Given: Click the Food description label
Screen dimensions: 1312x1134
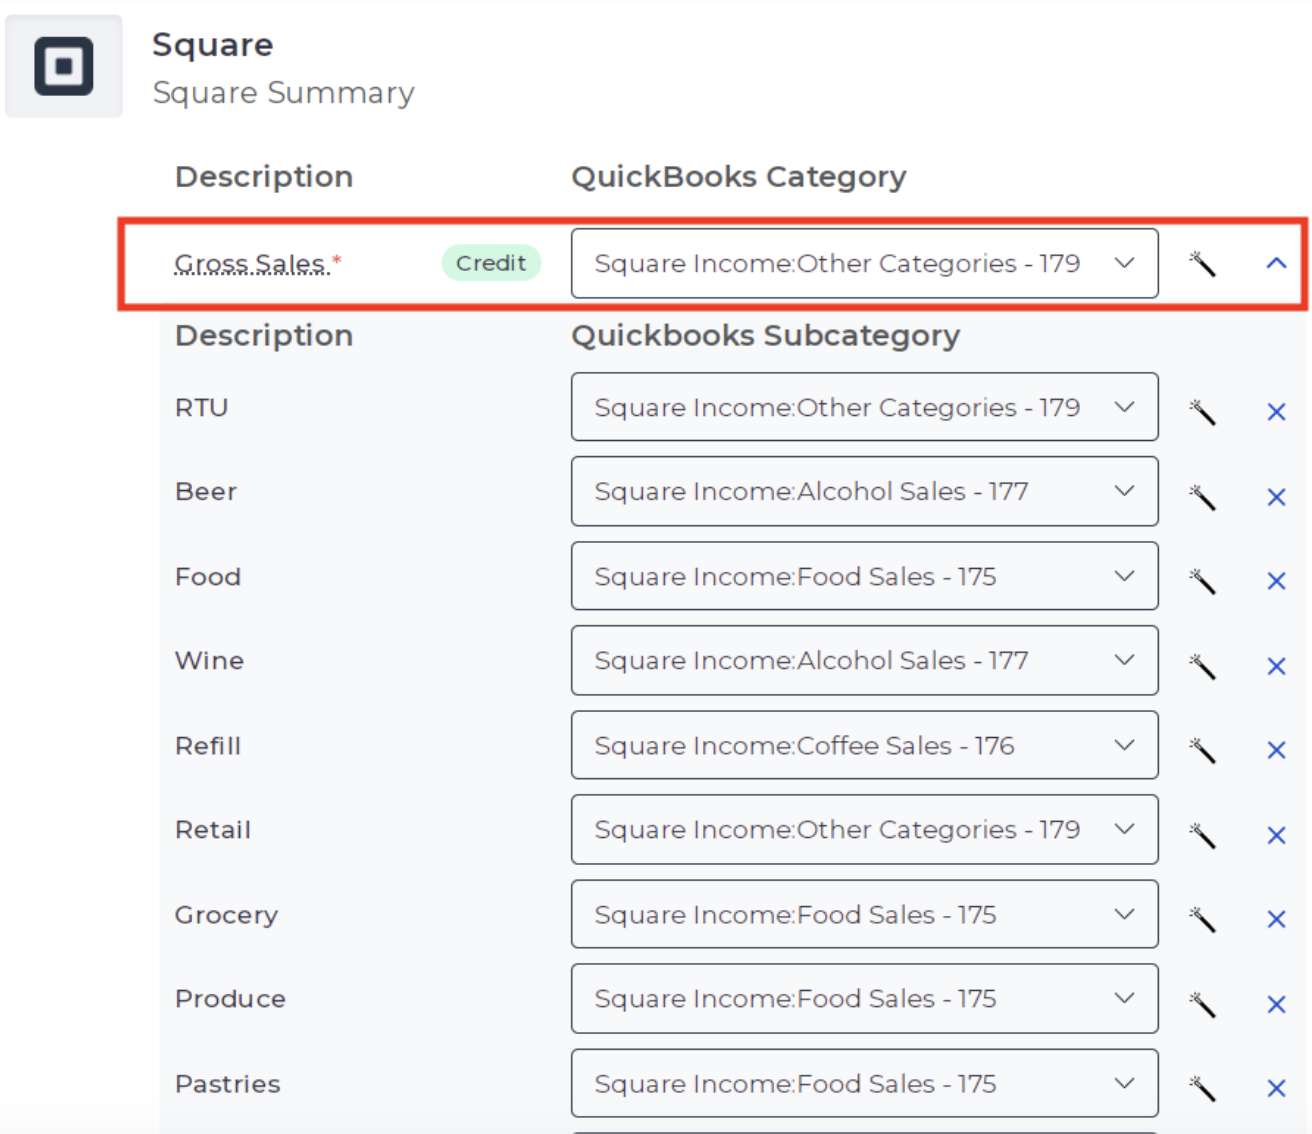Looking at the screenshot, I should coord(208,576).
